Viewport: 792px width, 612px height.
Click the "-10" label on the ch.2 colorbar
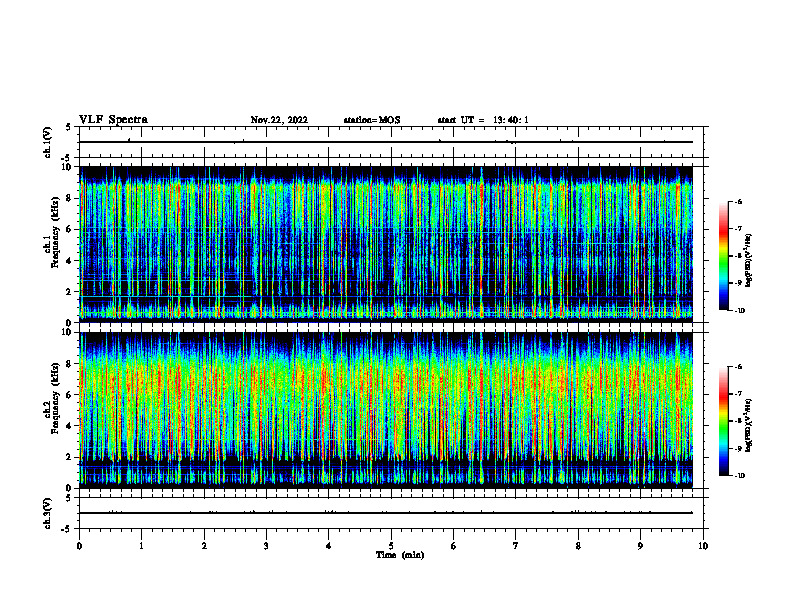(739, 476)
